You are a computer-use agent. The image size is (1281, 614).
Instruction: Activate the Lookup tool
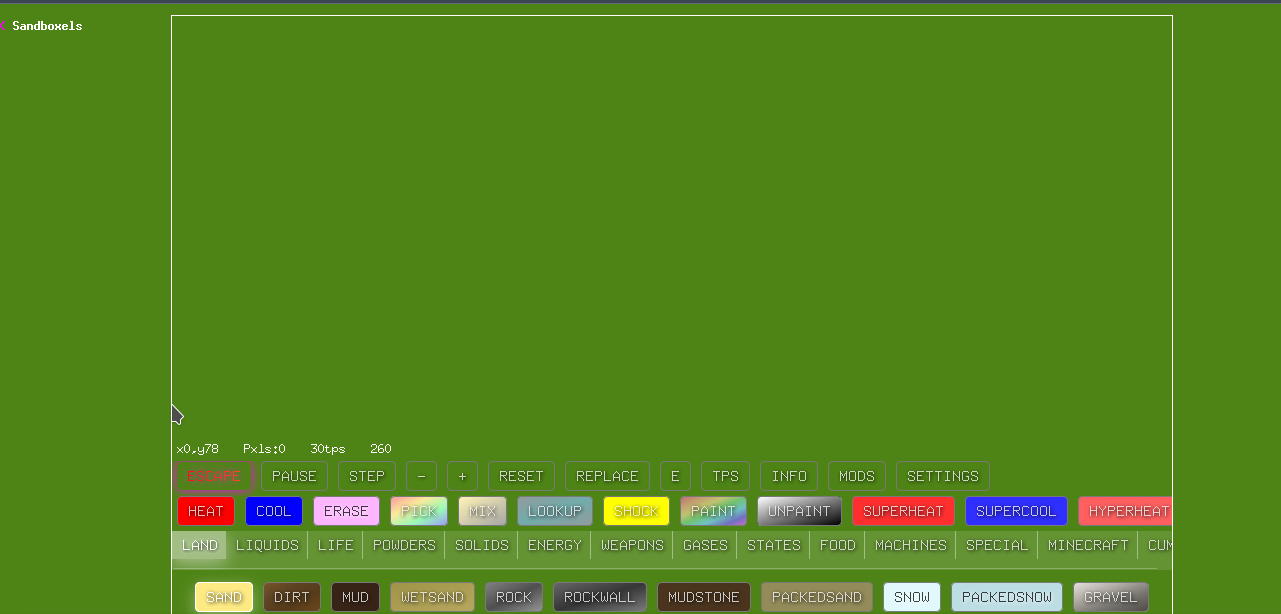point(555,511)
